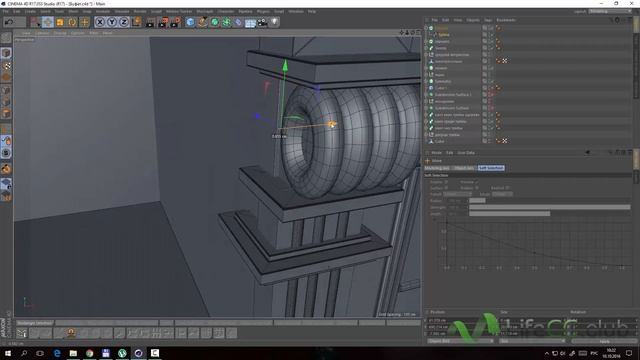Toggle the Z axis lock

pos(124,22)
